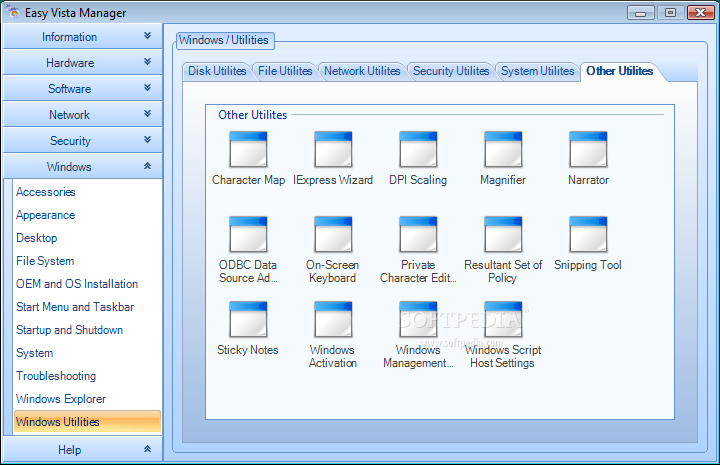The height and width of the screenshot is (465, 720).
Task: Open the Windows Activation icon
Action: click(x=333, y=319)
